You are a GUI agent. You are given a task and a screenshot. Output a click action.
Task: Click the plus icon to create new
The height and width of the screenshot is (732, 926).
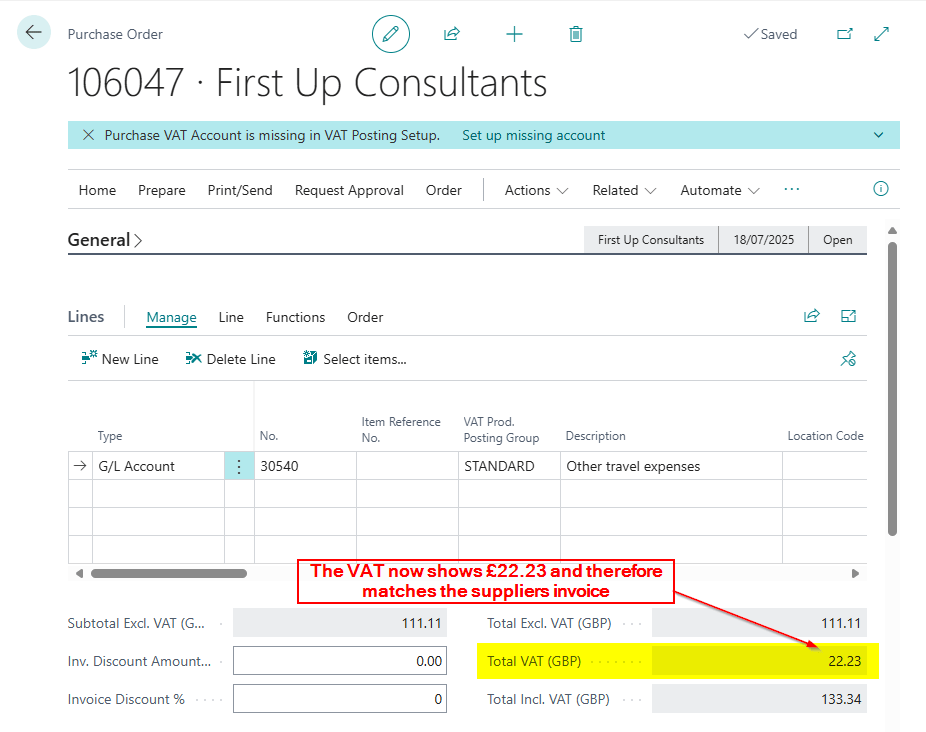click(514, 34)
